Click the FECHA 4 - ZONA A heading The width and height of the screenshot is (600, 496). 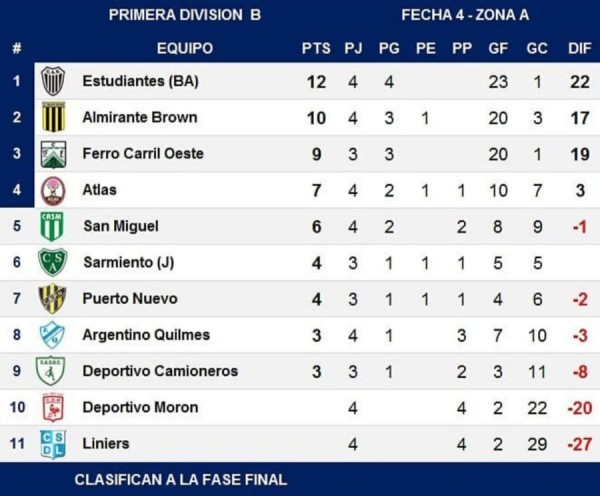[x=465, y=15]
